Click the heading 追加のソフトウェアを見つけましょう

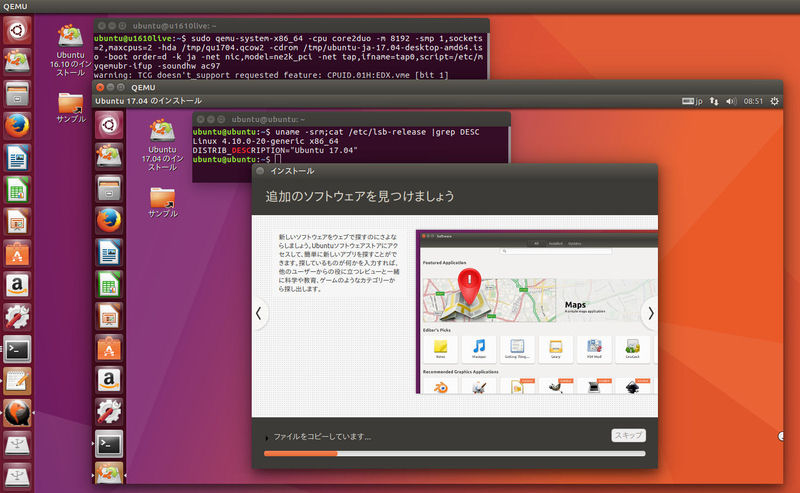[360, 196]
